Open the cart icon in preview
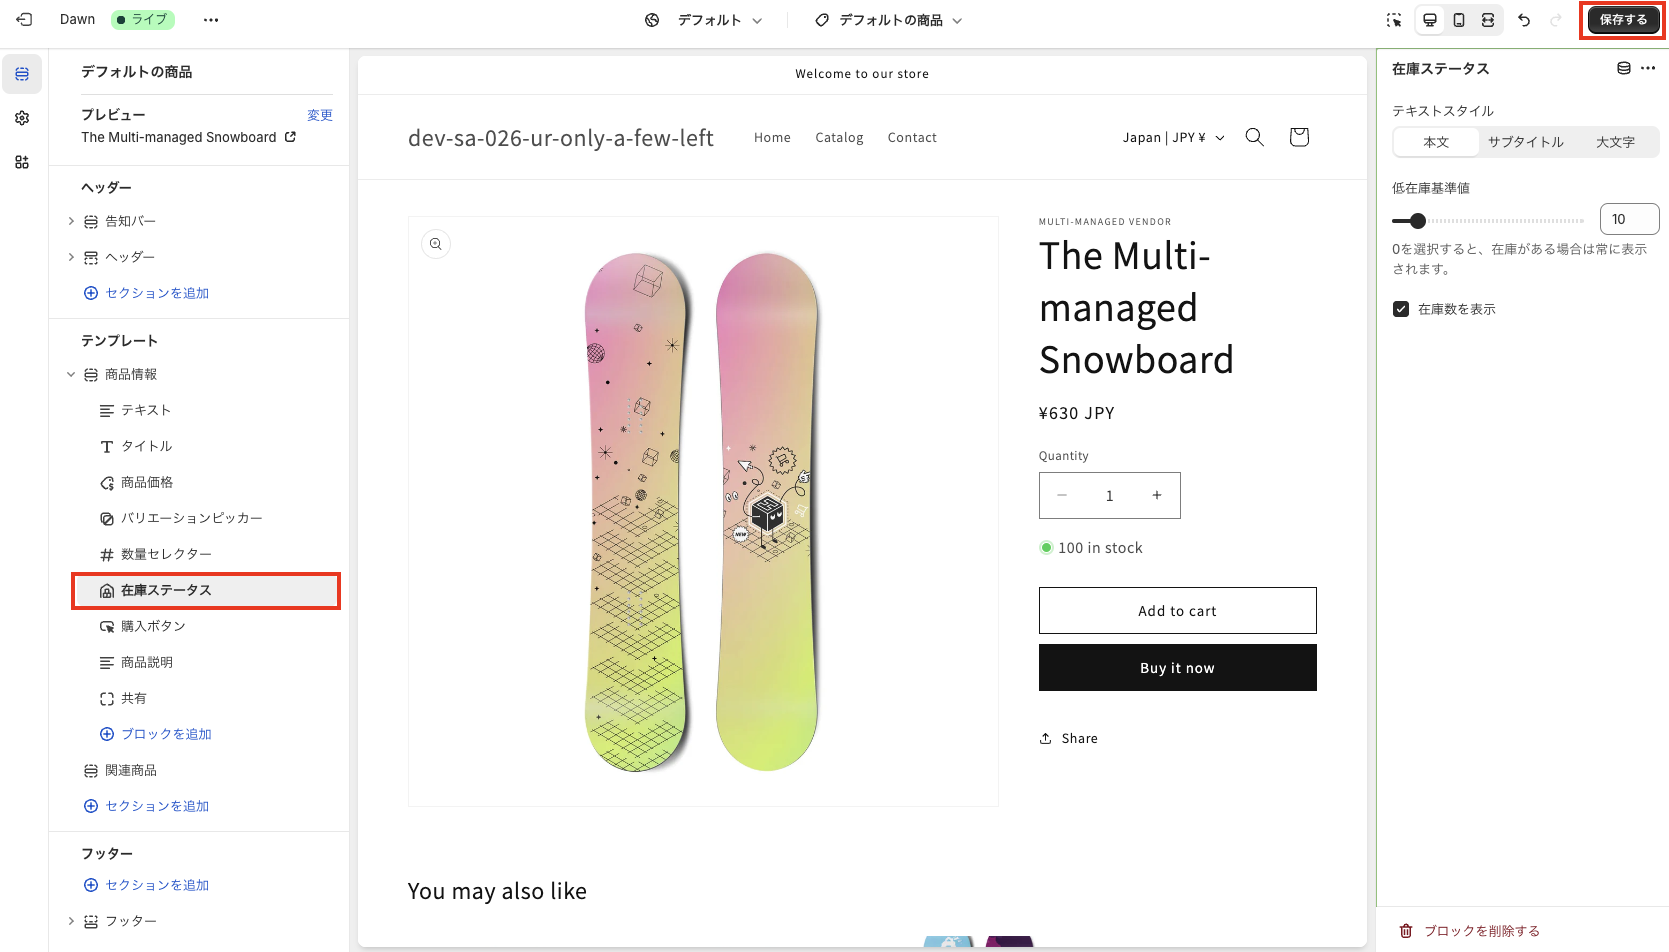Viewport: 1669px width, 952px height. pos(1299,137)
